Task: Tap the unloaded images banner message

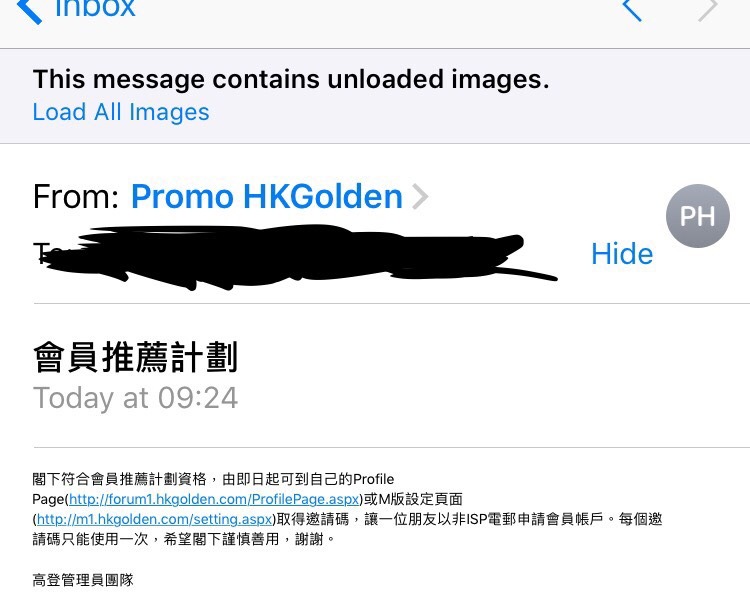Action: 291,79
